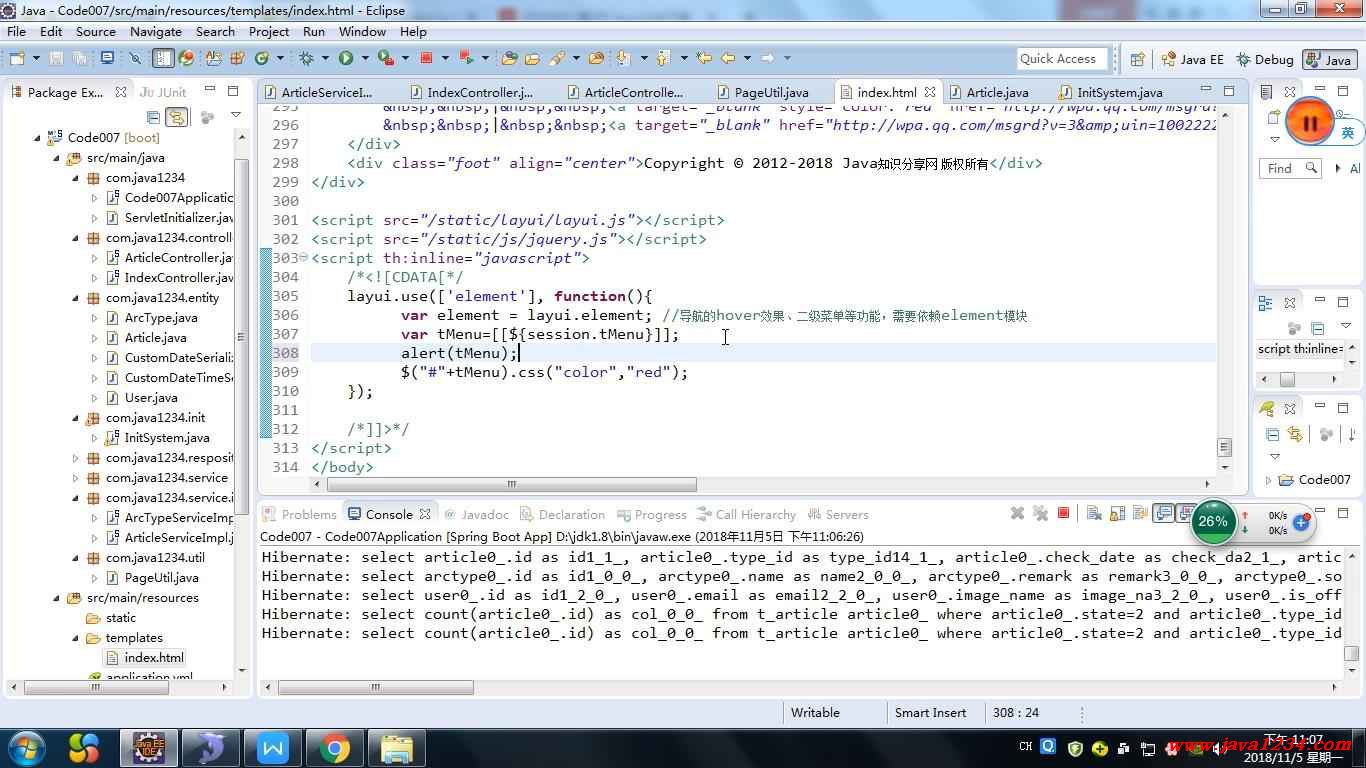The image size is (1366, 768).
Task: Collapse the com.java1234.entity package
Action: click(75, 298)
